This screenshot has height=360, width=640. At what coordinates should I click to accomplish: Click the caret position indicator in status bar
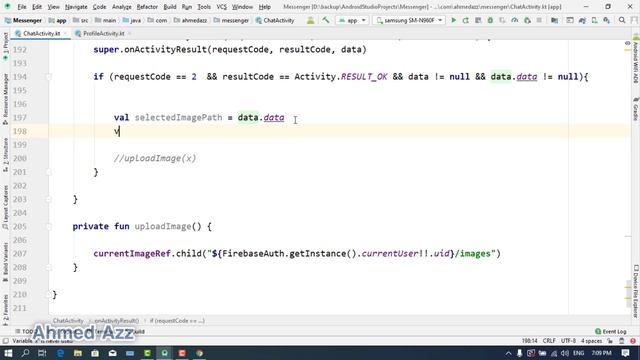click(529, 341)
